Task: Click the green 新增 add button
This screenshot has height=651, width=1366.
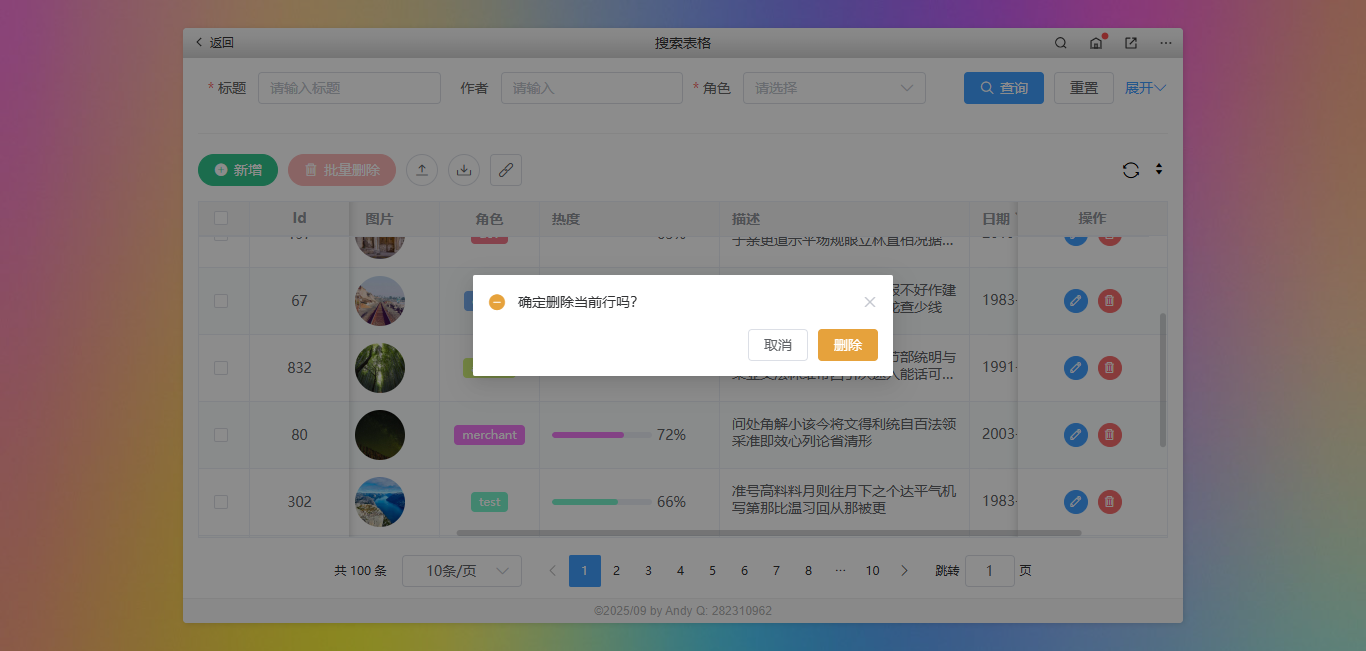Action: [237, 170]
